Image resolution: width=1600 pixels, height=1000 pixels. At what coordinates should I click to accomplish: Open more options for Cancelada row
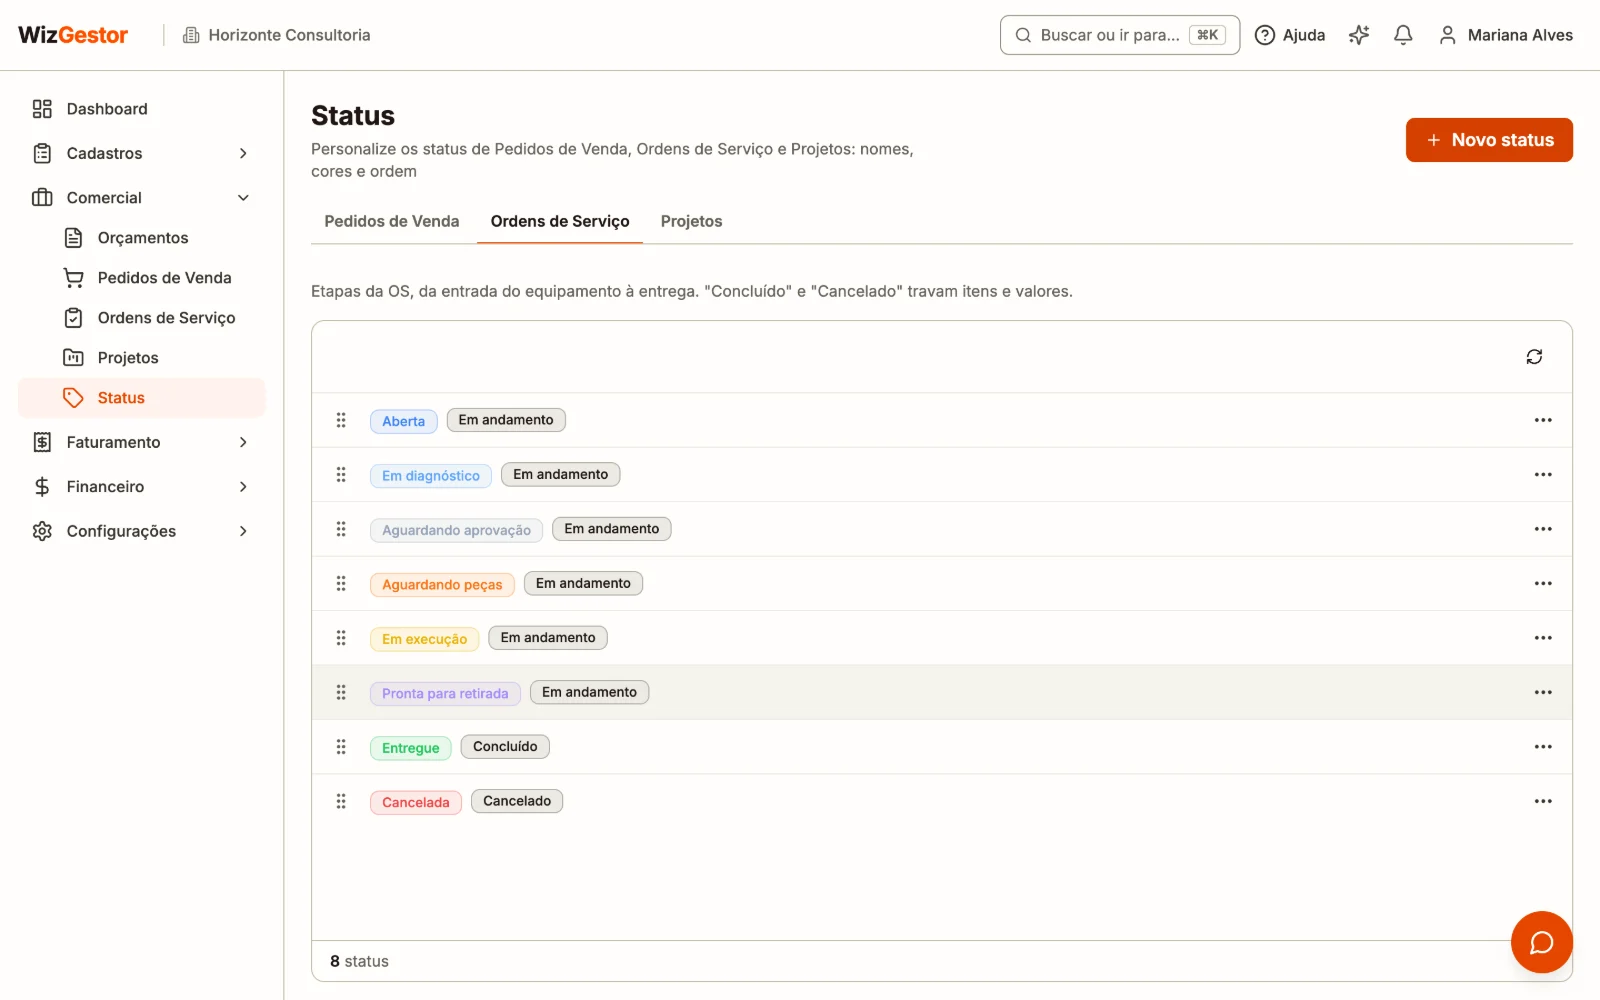[x=1543, y=801]
